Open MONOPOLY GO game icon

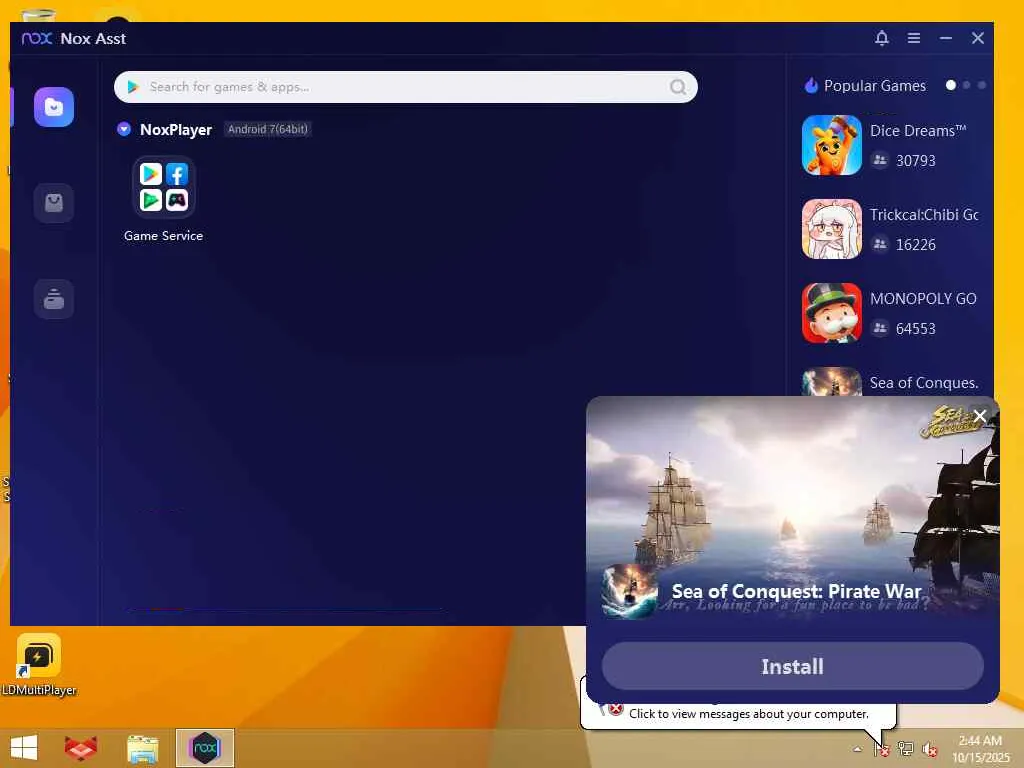pyautogui.click(x=831, y=313)
